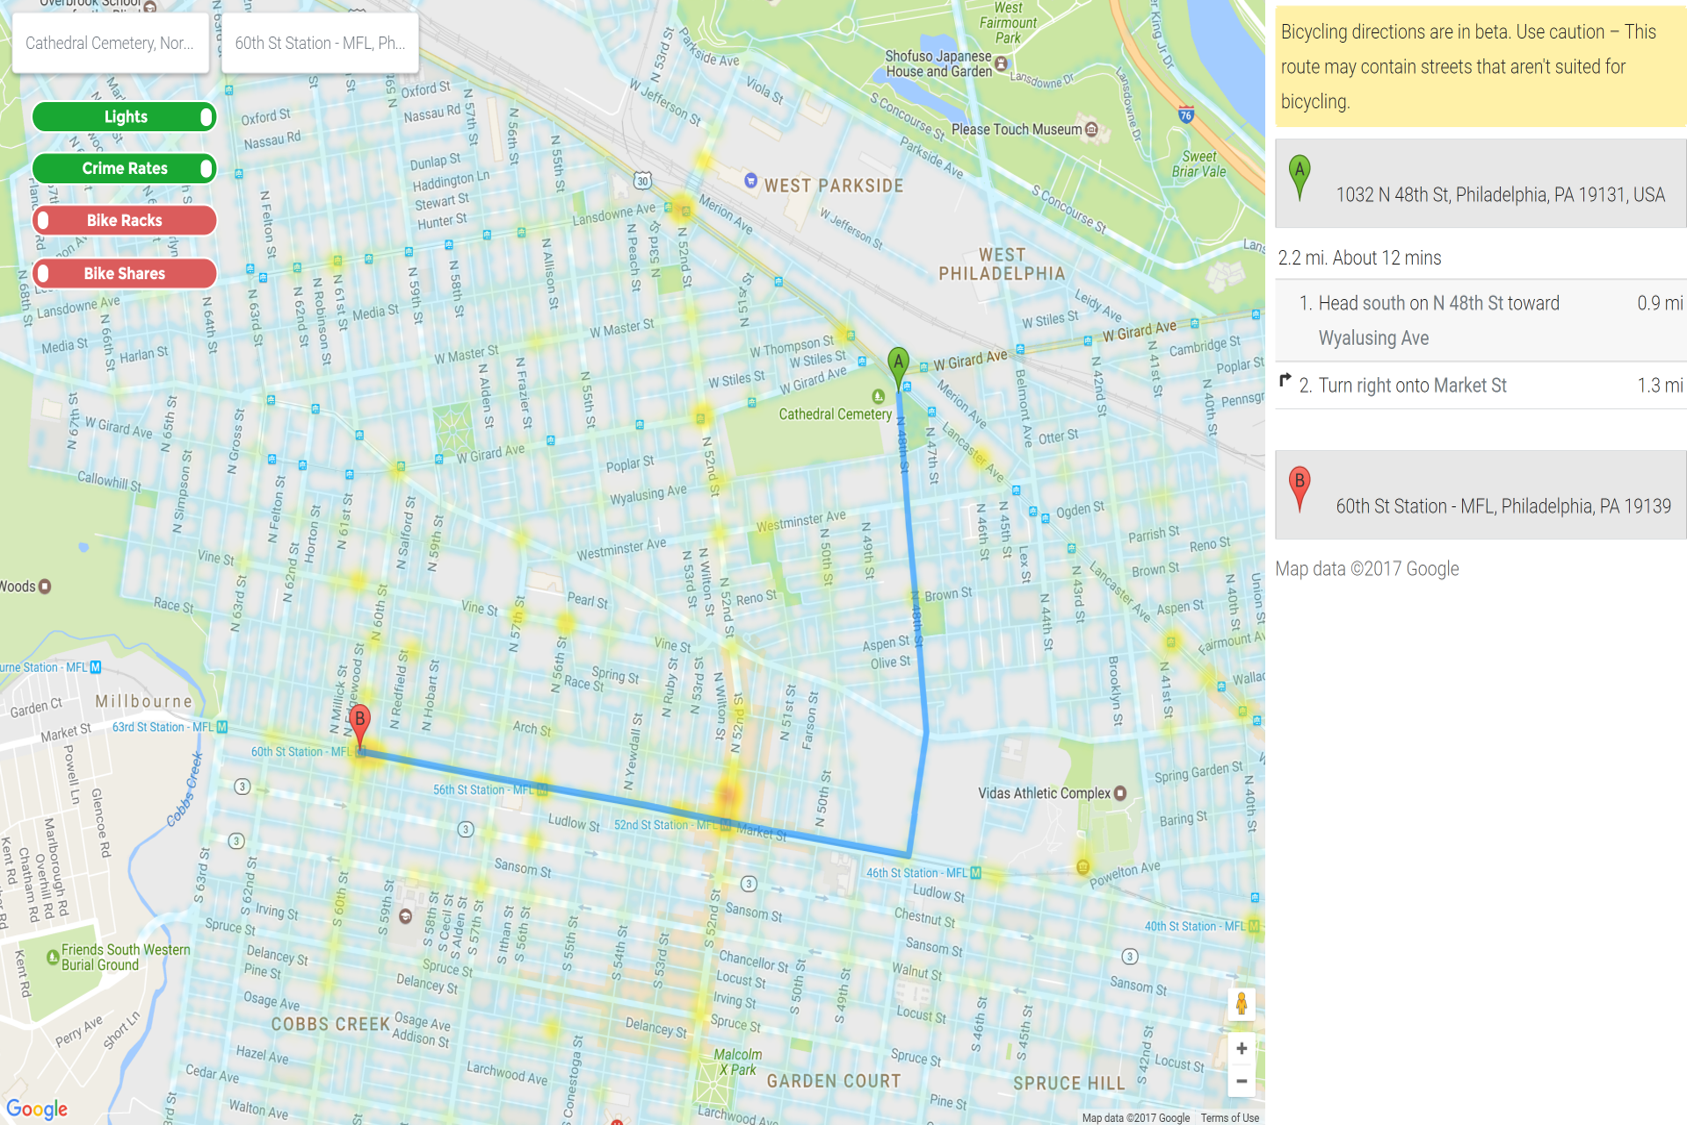Toggle the Lights layer switch

click(124, 117)
